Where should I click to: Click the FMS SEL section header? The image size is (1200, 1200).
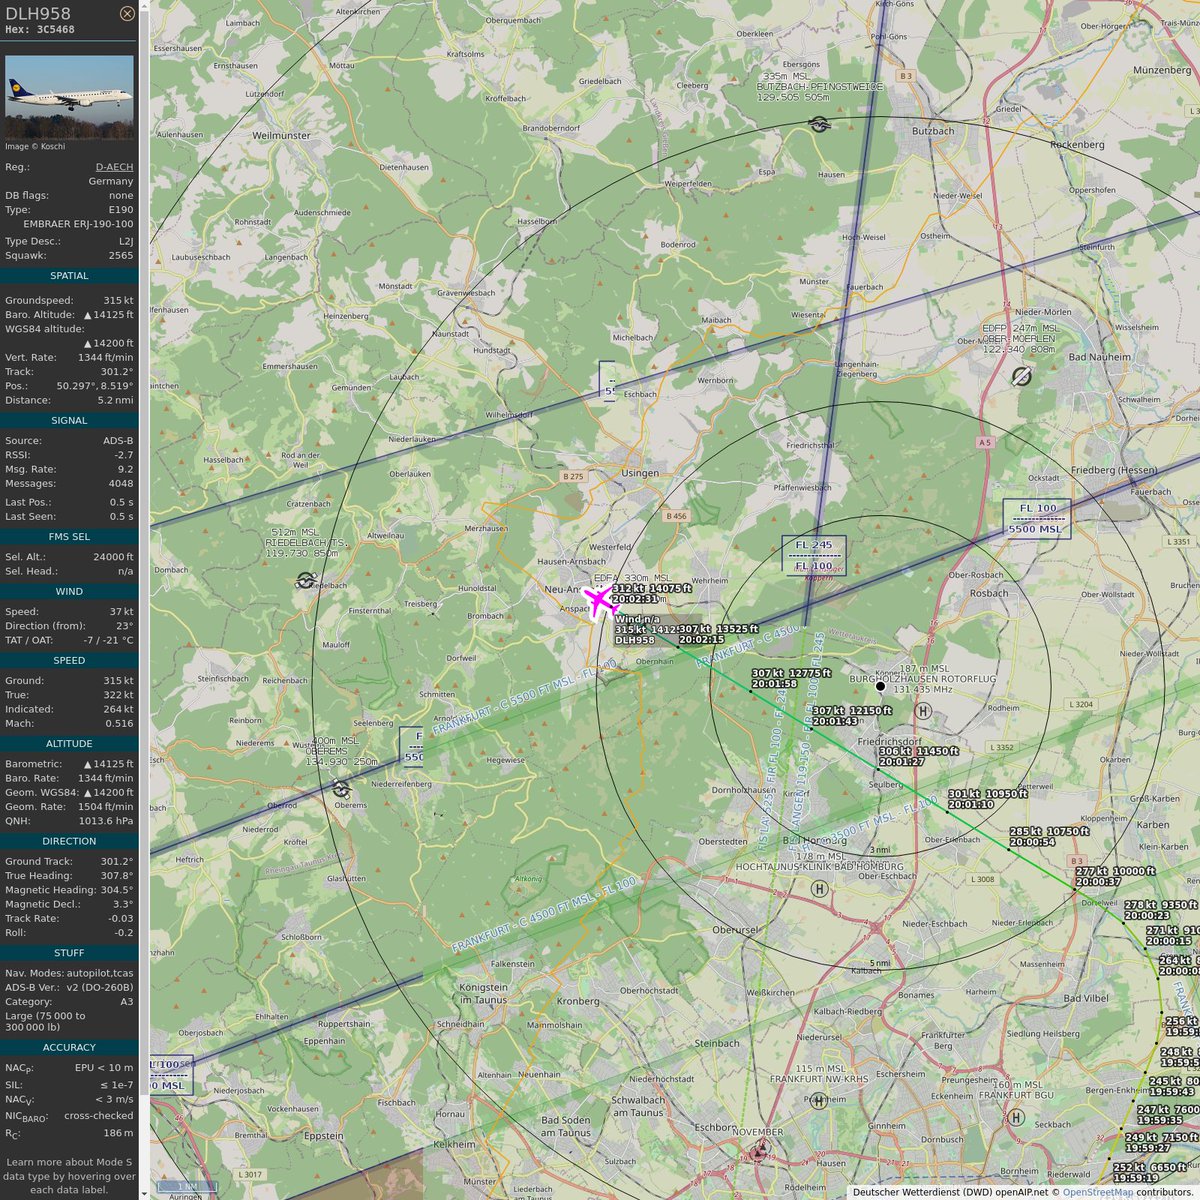[x=69, y=537]
